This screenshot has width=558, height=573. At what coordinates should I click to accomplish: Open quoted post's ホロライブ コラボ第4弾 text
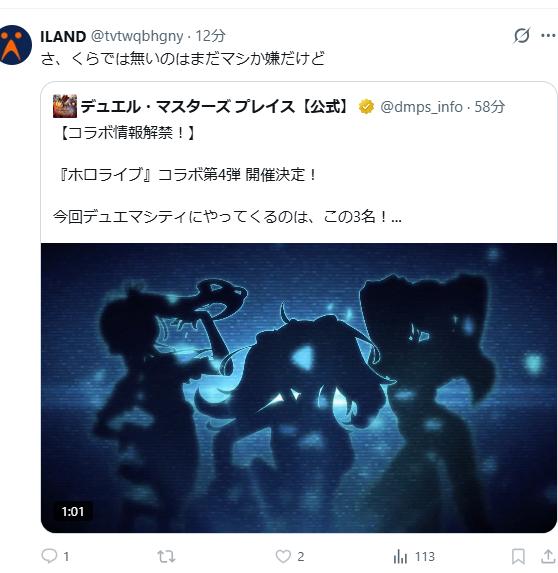point(186,175)
